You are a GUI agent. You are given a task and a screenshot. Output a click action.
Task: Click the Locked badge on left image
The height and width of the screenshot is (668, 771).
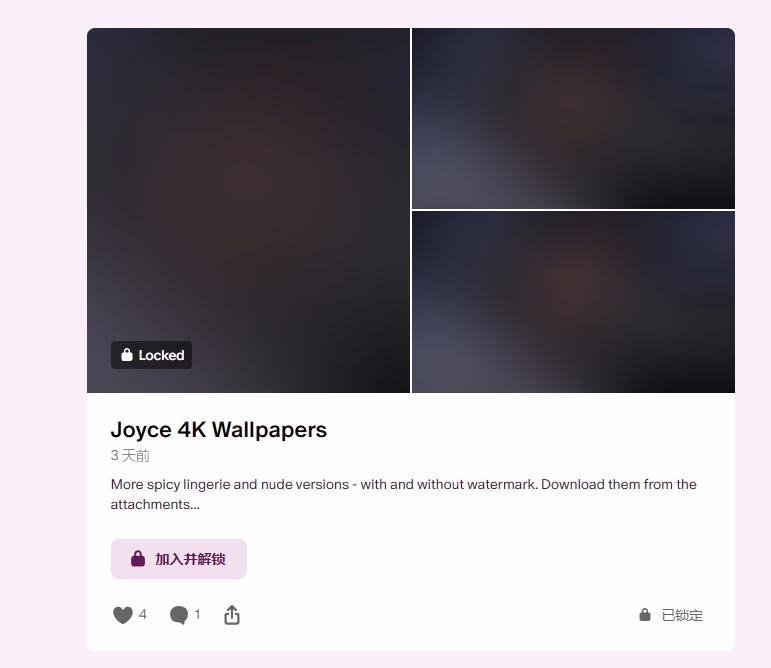151,355
